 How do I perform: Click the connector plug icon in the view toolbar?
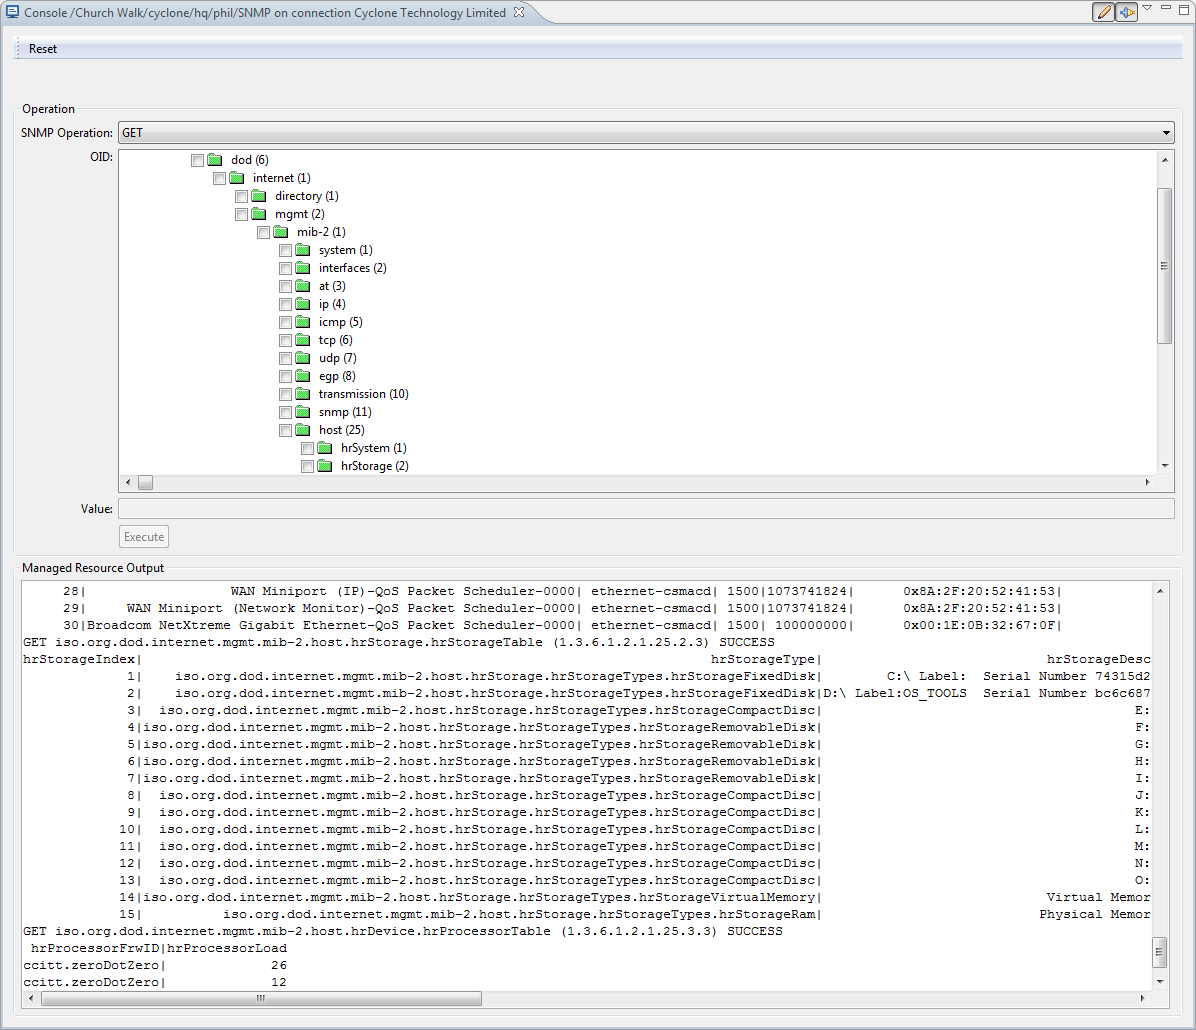tap(1127, 12)
